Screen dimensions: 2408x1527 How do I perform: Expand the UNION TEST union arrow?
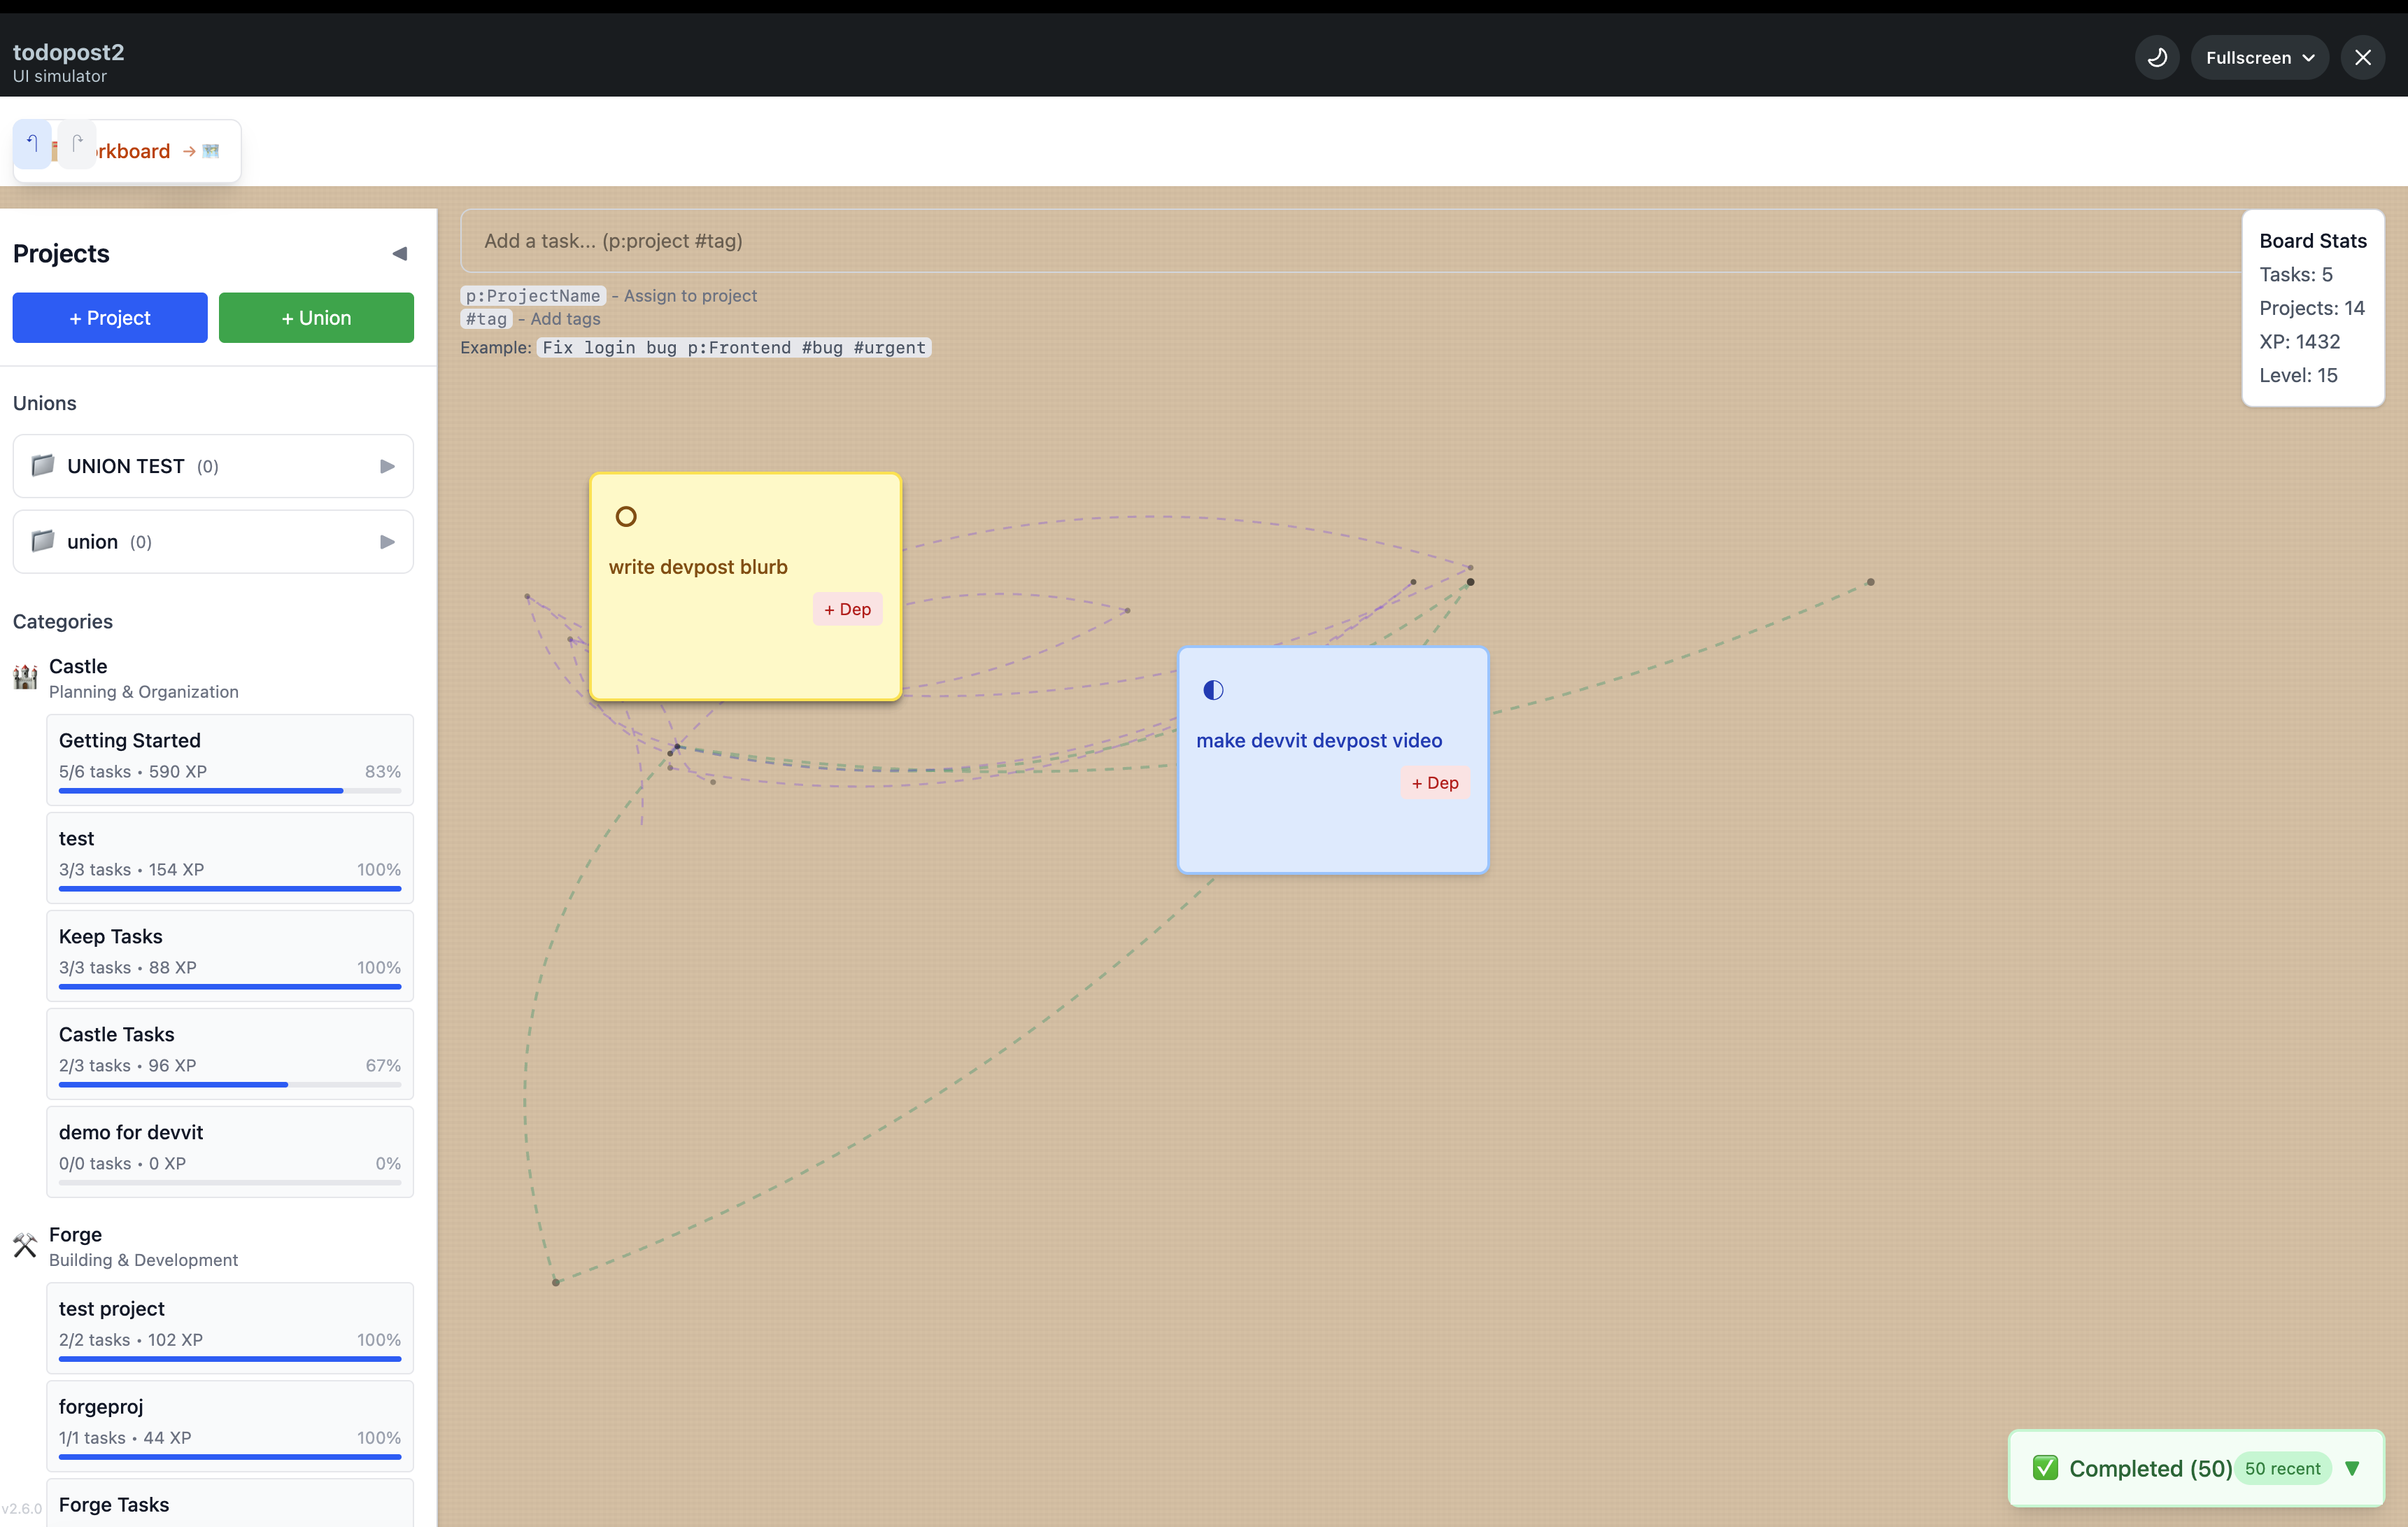[387, 466]
